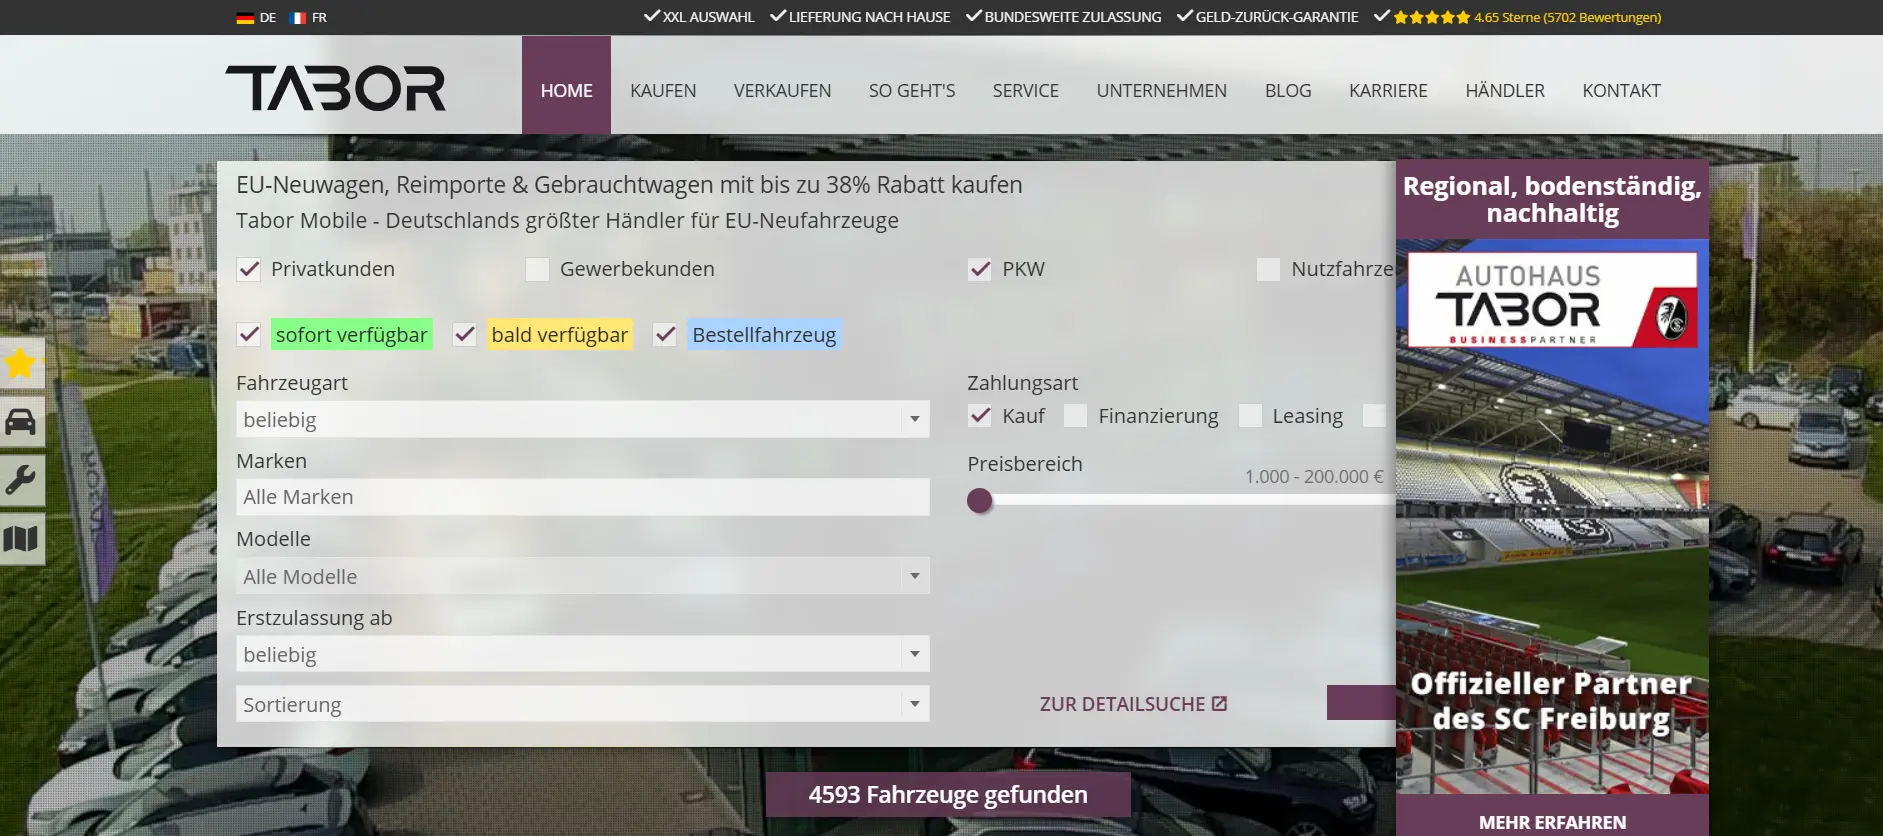Open the car sidebar icon
The height and width of the screenshot is (836, 1883).
[21, 422]
